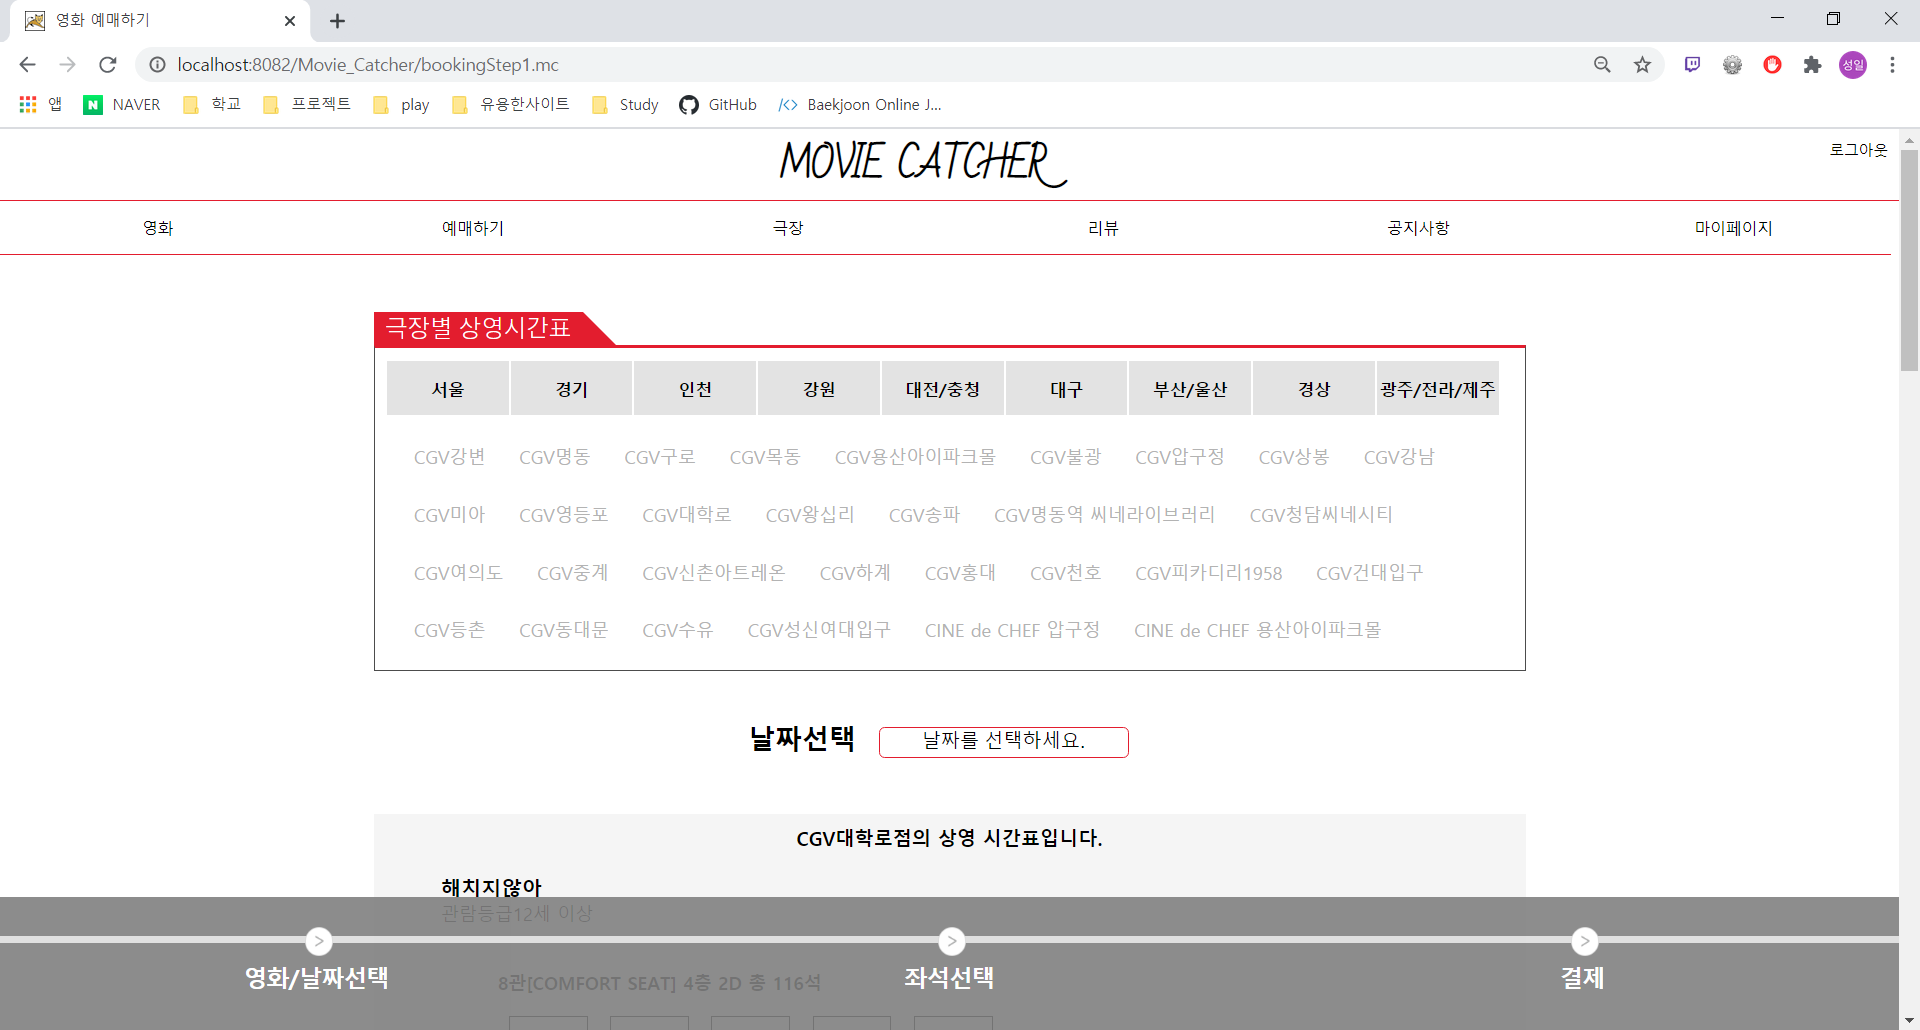Click the profile avatar icon

tap(1853, 64)
